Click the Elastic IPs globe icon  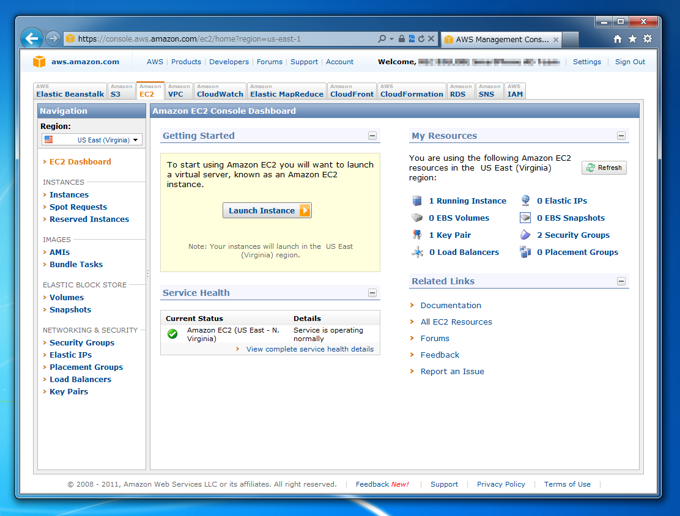click(x=525, y=200)
